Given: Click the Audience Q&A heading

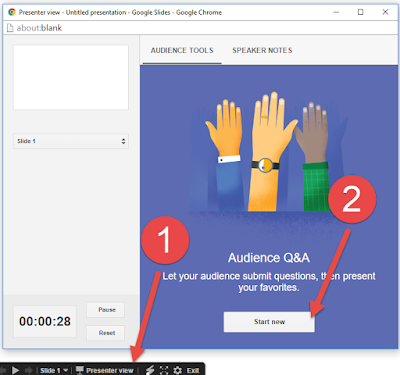Looking at the screenshot, I should coord(269,258).
